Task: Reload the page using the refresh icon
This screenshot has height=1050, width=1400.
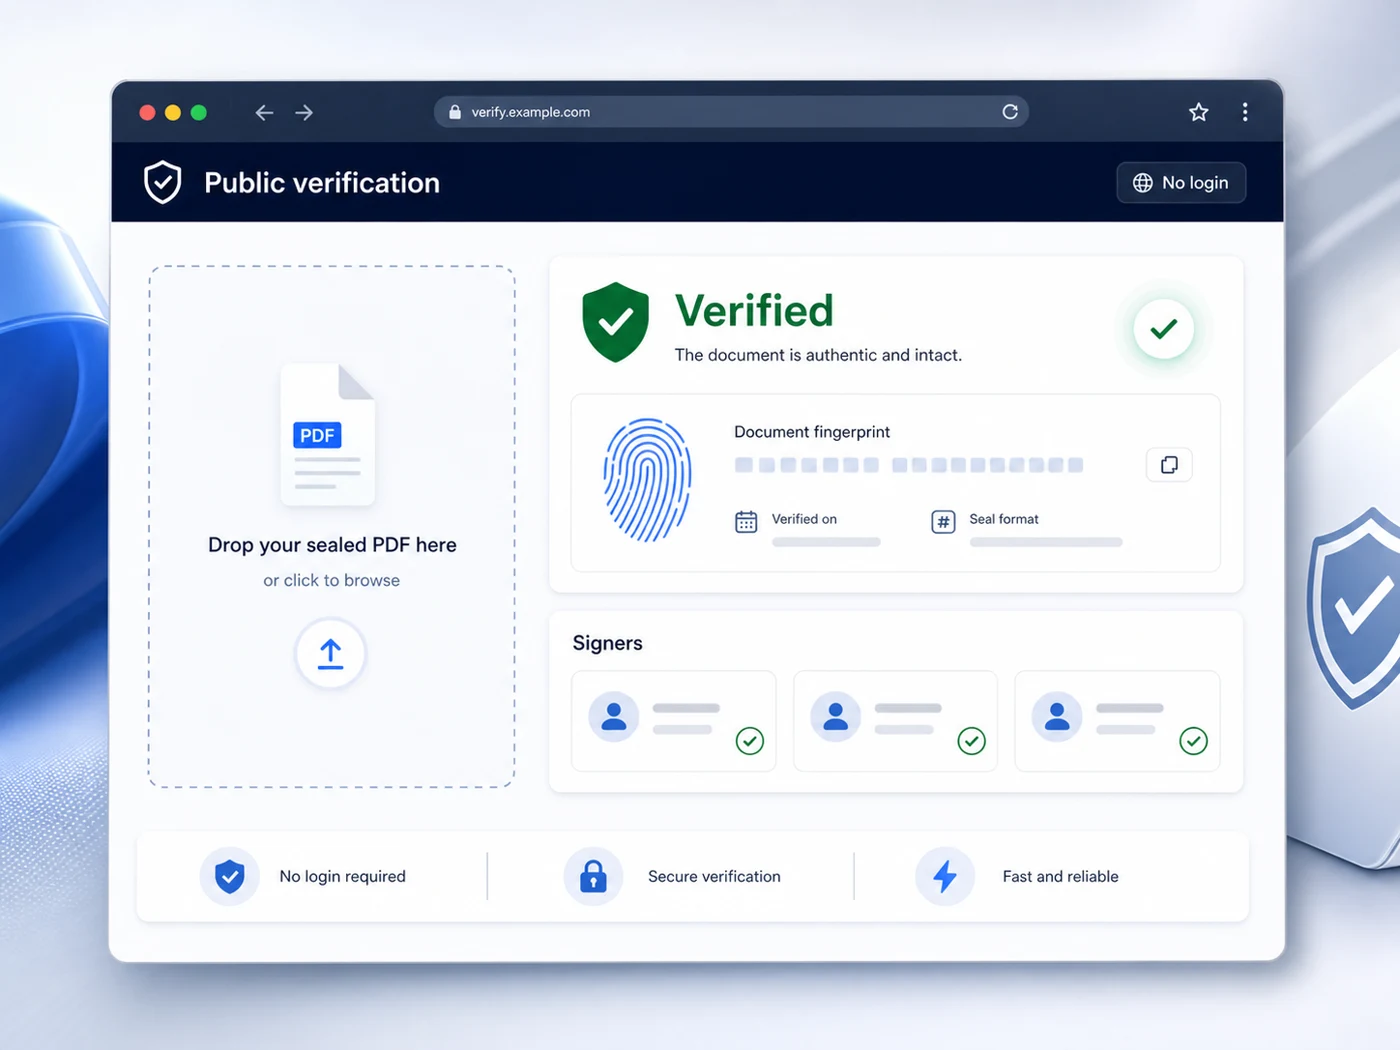Action: [x=1010, y=112]
